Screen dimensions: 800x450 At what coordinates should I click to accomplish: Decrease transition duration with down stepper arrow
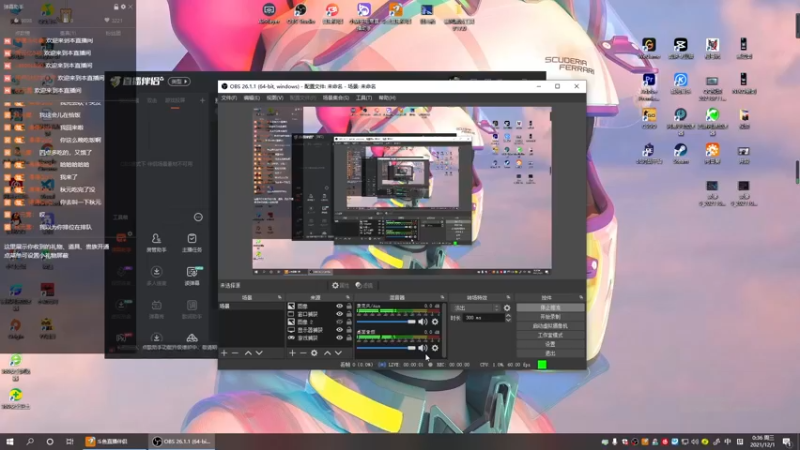click(x=508, y=320)
